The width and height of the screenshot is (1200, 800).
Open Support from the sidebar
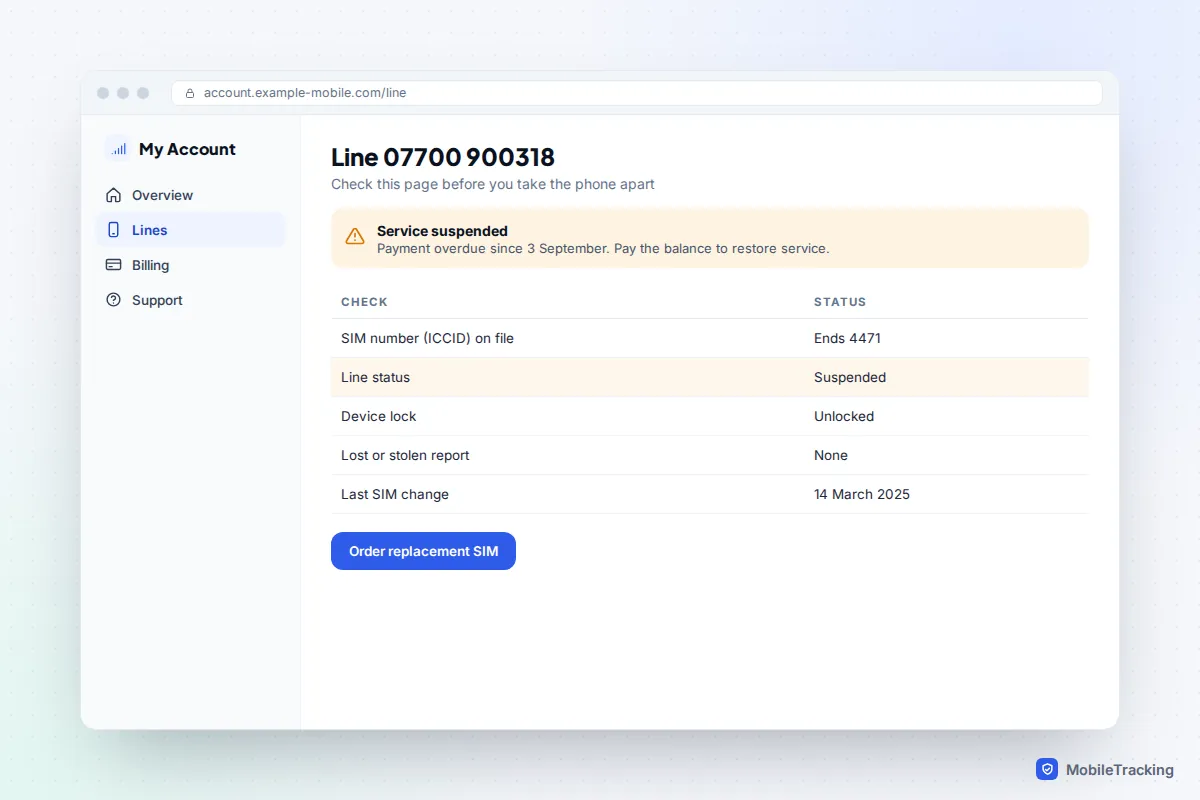pos(191,300)
